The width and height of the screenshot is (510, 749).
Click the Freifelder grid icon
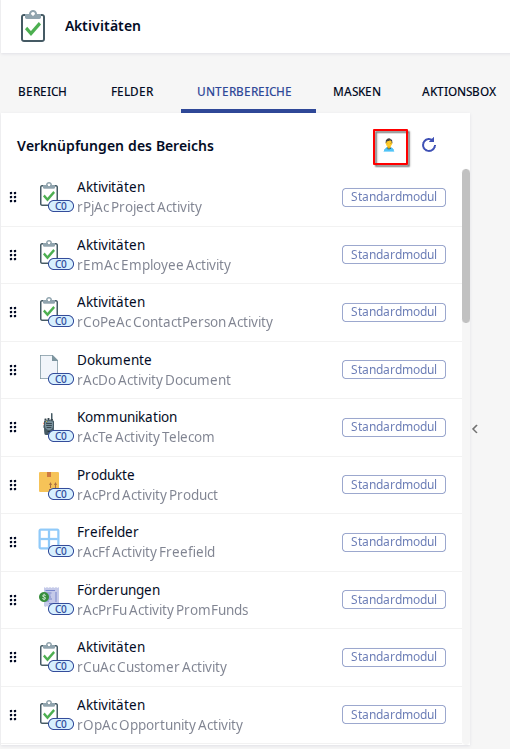(49, 539)
